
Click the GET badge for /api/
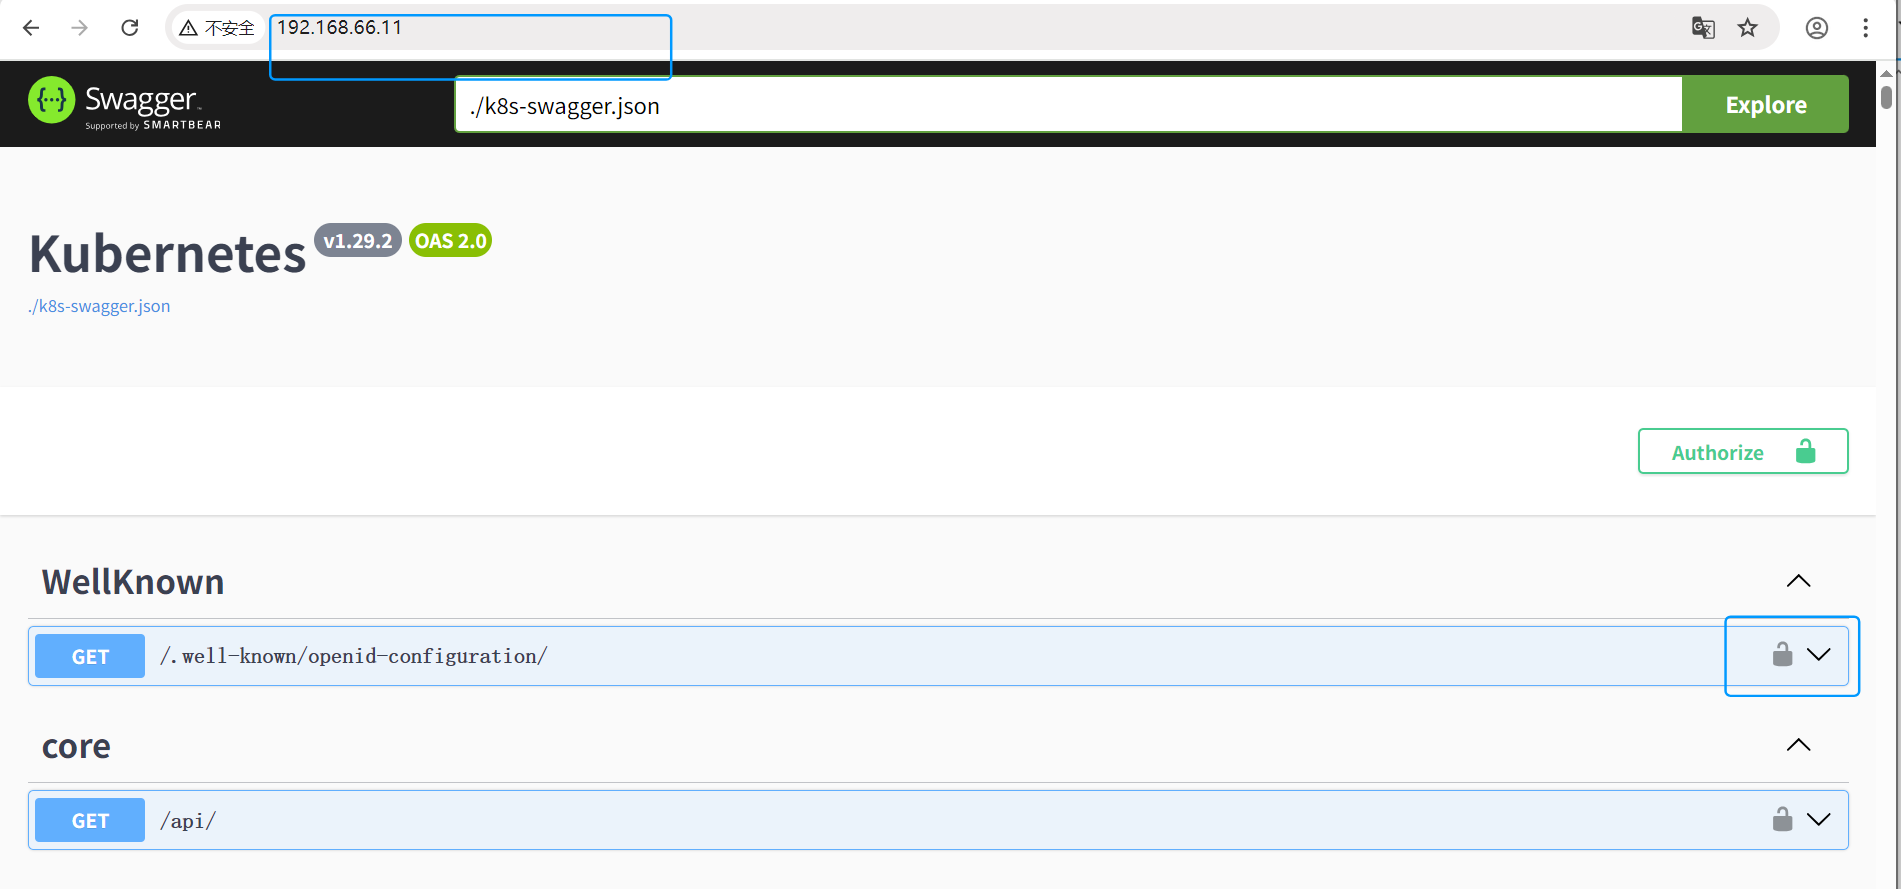90,820
